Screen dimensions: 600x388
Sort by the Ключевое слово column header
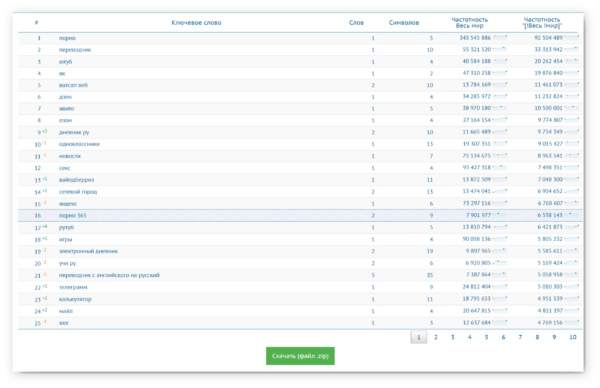point(196,23)
